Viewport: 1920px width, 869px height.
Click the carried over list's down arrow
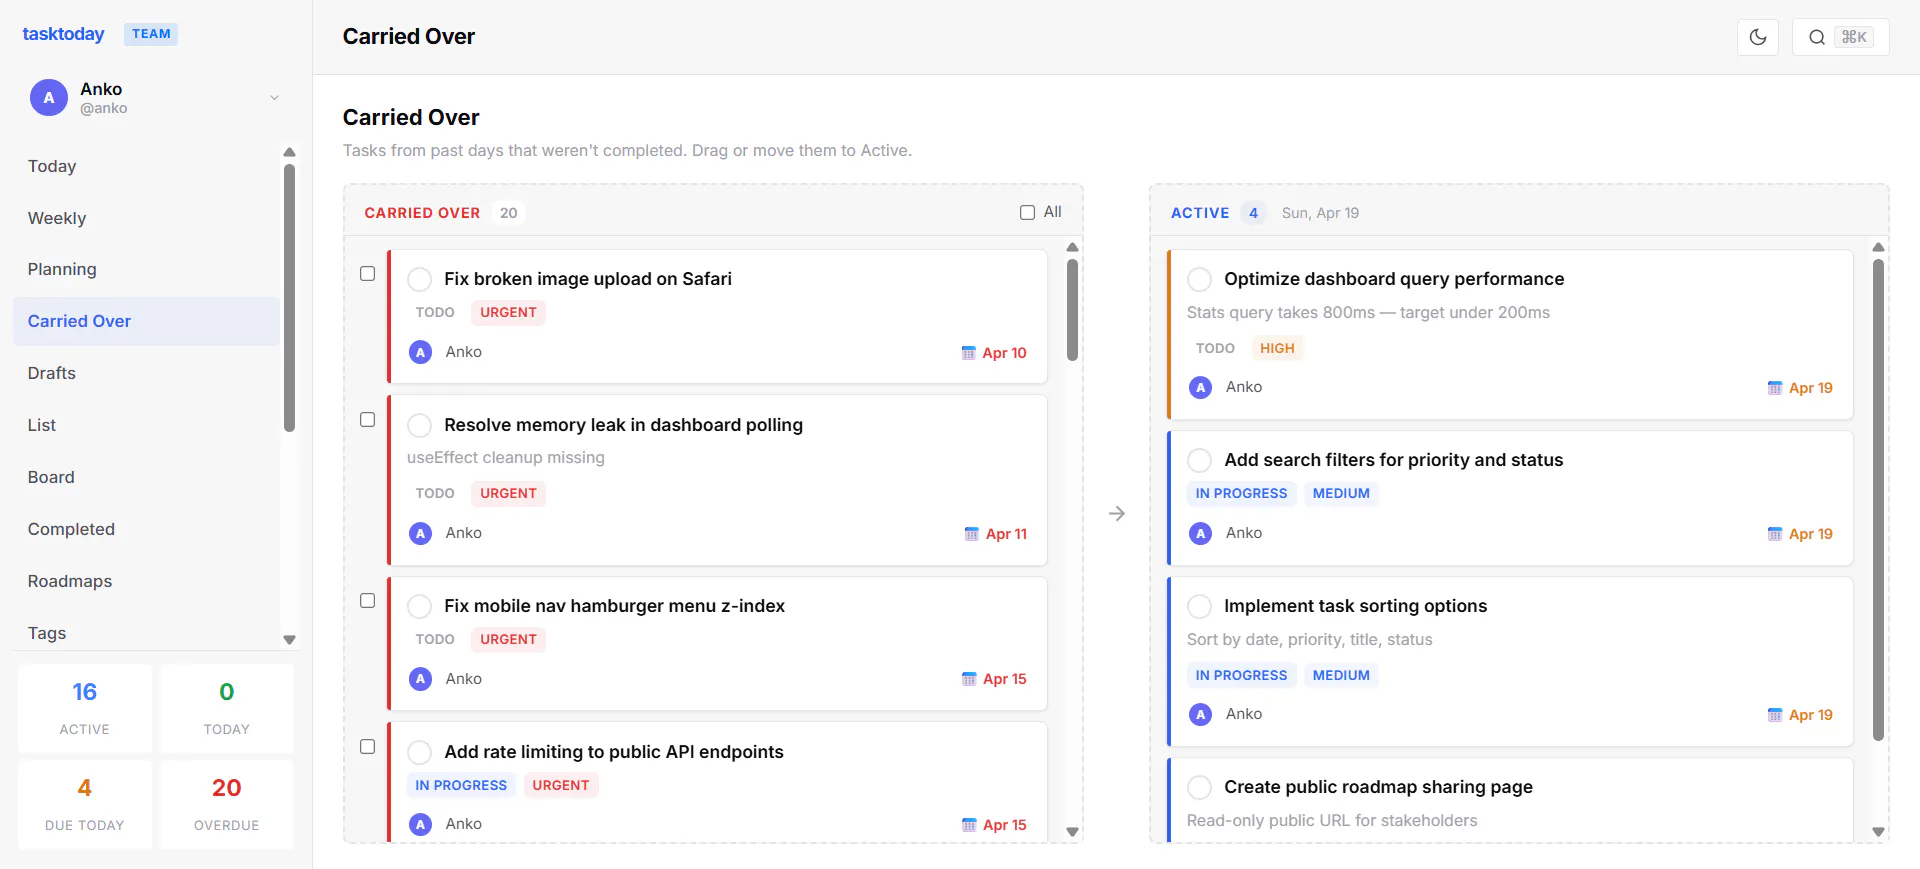[1072, 832]
